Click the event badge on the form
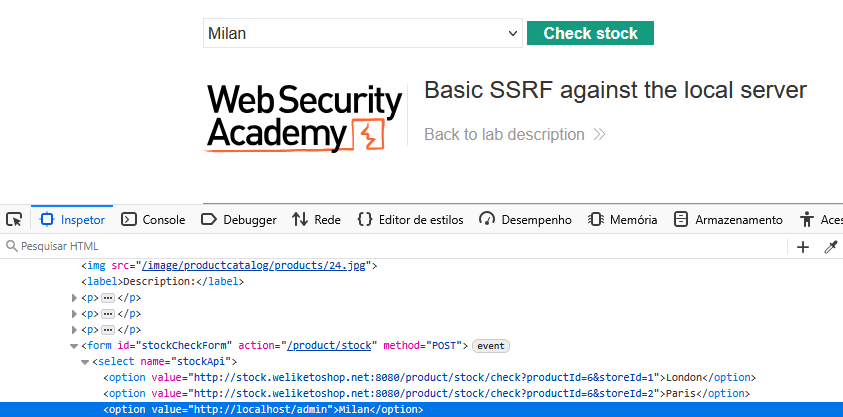 [x=491, y=346]
